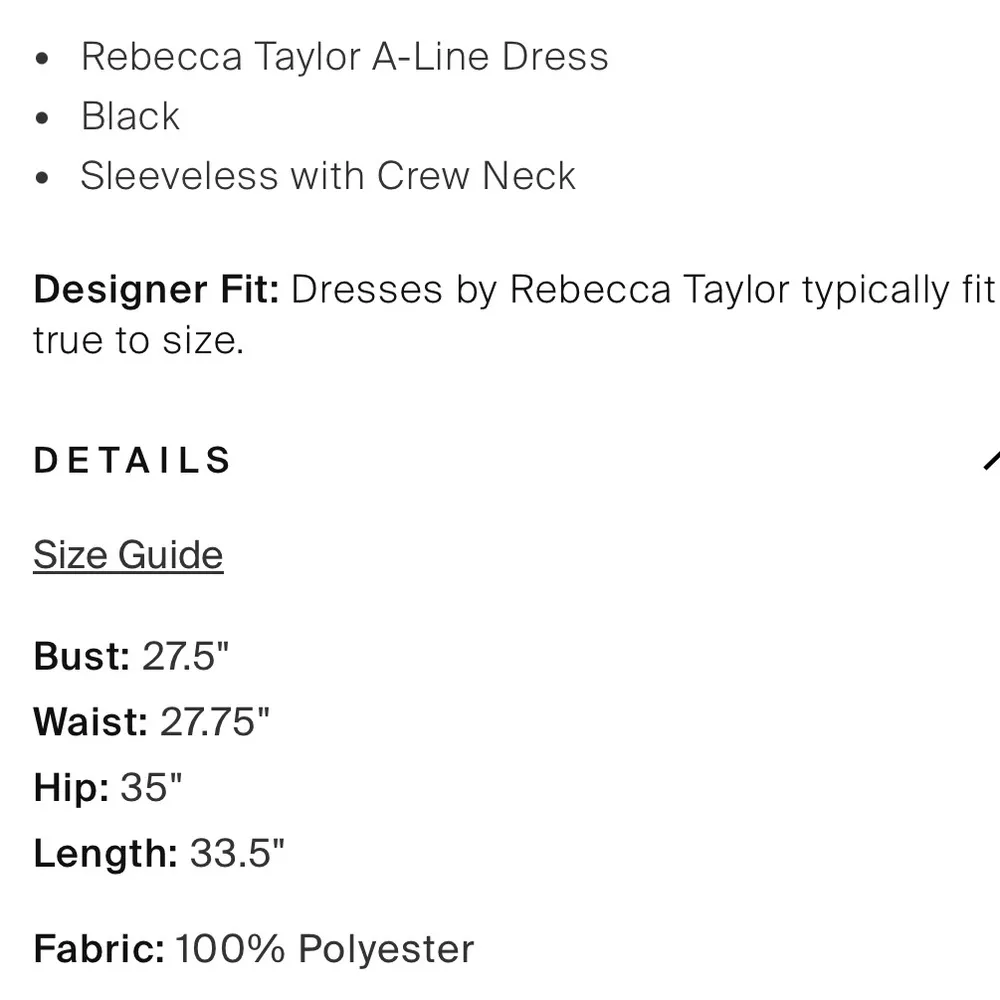Click the Waist measurement value 27.75 inches

pos(213,721)
